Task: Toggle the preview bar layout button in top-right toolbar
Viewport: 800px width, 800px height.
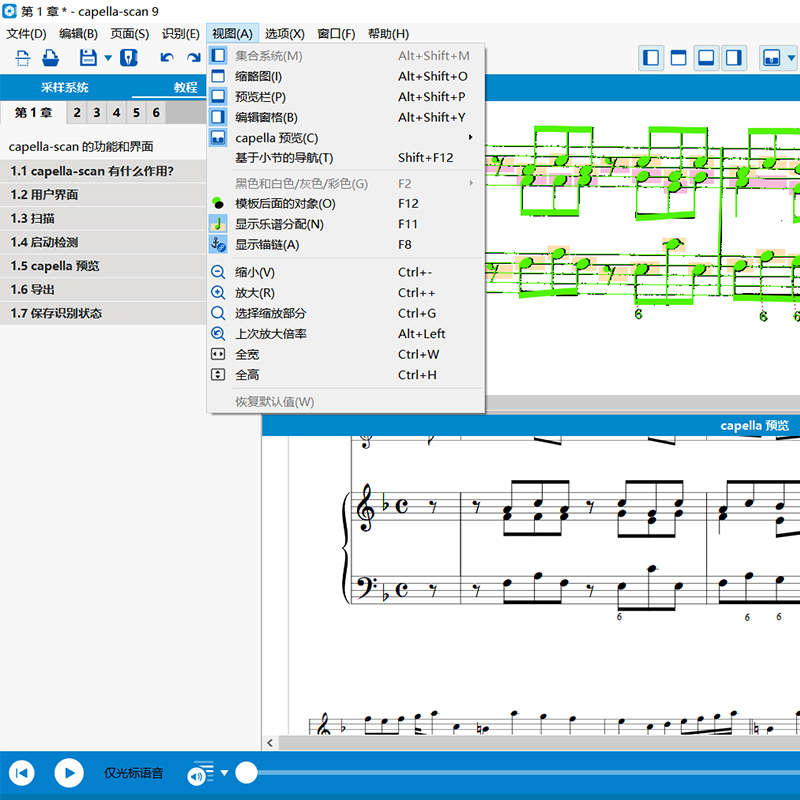Action: (706, 58)
